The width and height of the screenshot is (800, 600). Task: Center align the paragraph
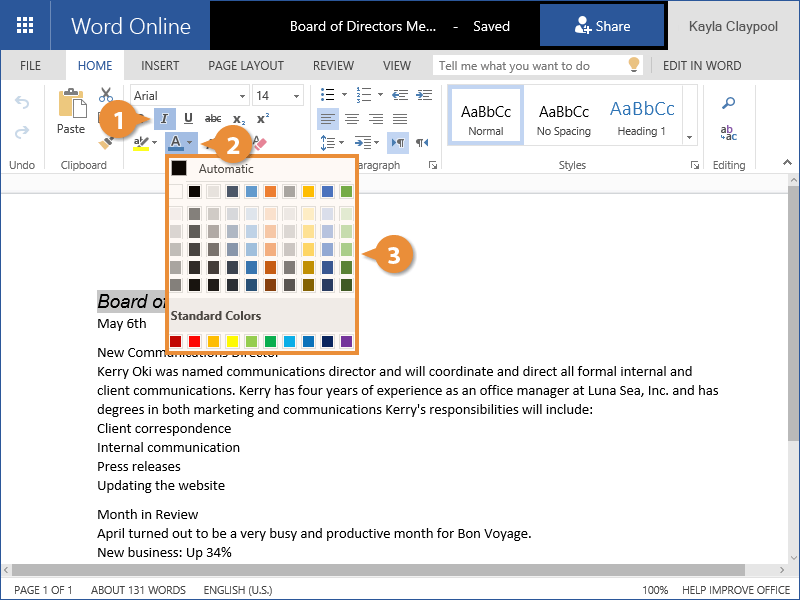(351, 119)
